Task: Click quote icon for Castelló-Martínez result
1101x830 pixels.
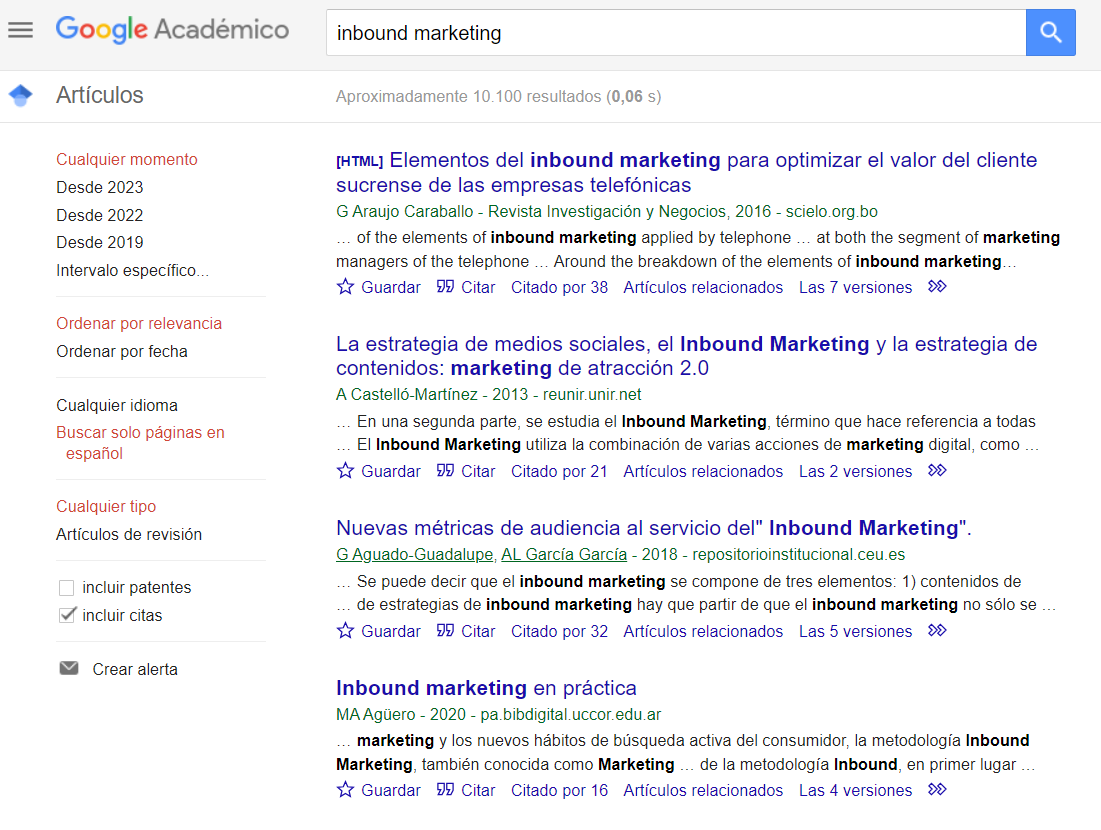Action: 445,470
